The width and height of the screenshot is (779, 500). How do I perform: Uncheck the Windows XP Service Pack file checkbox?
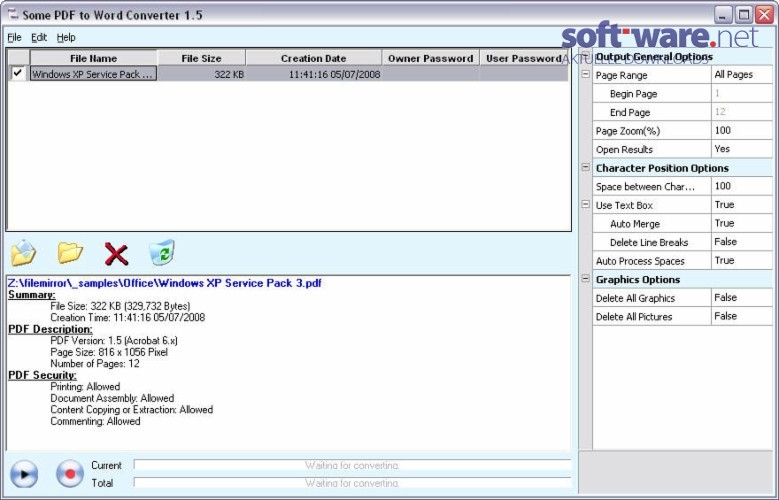tap(18, 73)
